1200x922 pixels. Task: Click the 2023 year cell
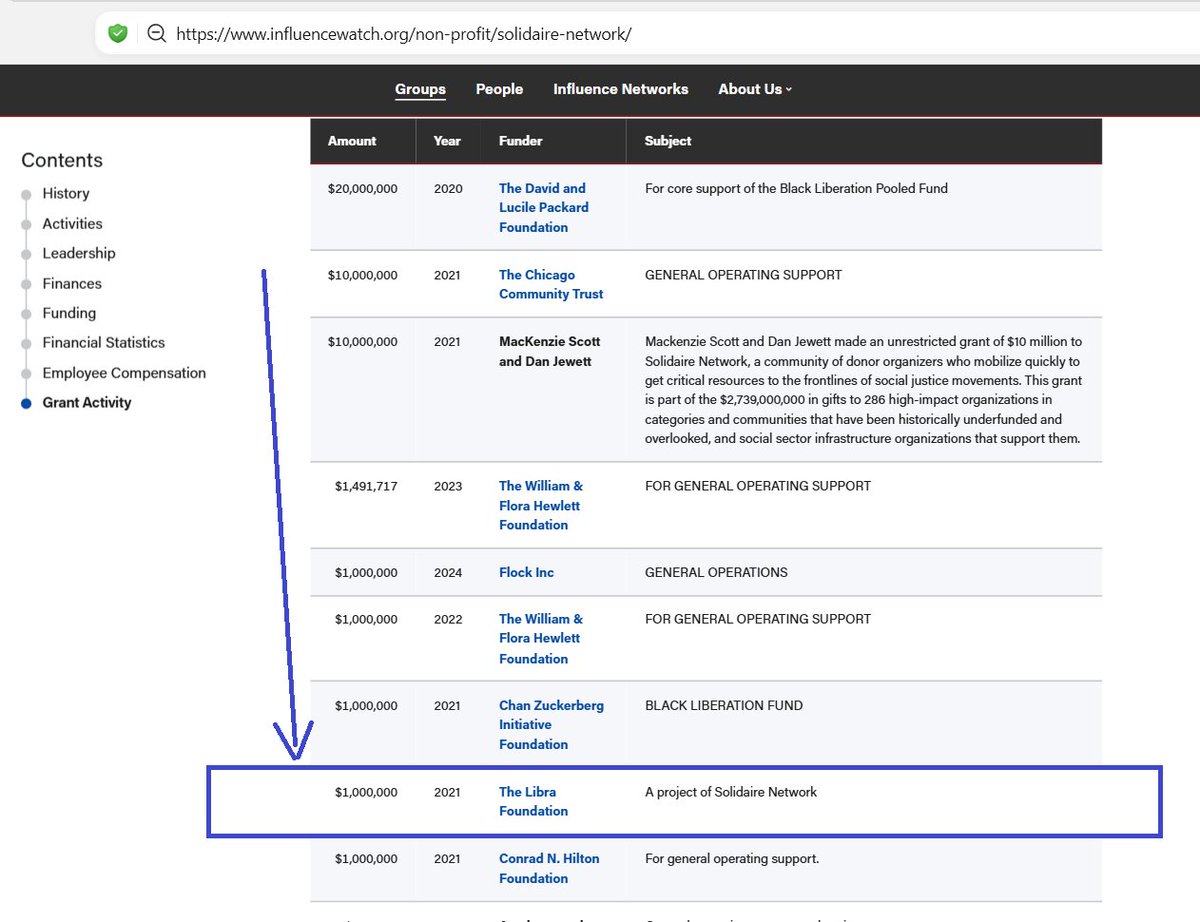(x=448, y=486)
